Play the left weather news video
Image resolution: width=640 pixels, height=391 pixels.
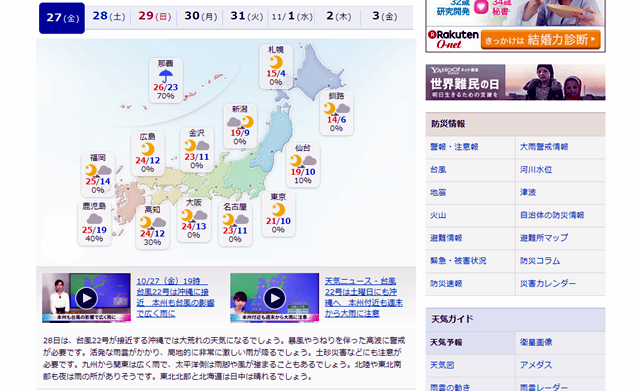(x=87, y=298)
